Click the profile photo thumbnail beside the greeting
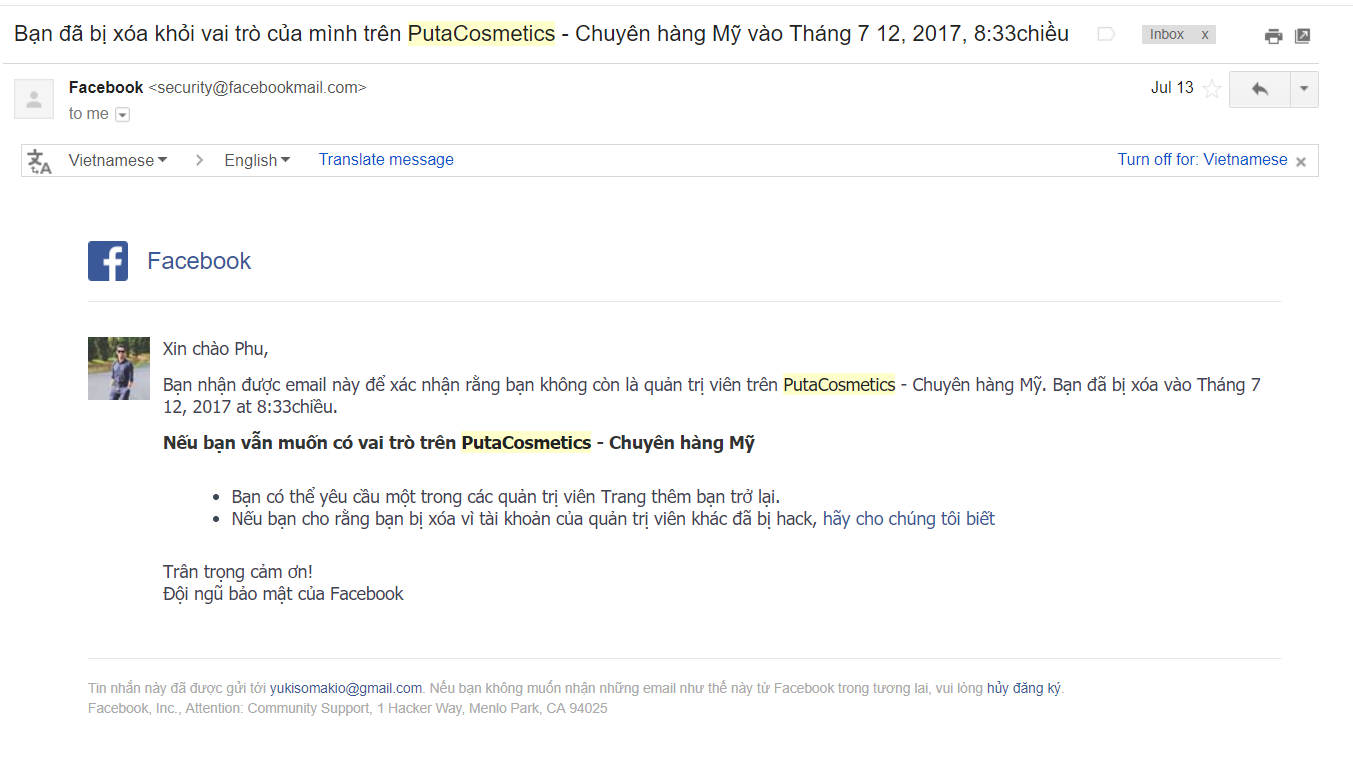Viewport: 1353px width, 763px height. (119, 369)
